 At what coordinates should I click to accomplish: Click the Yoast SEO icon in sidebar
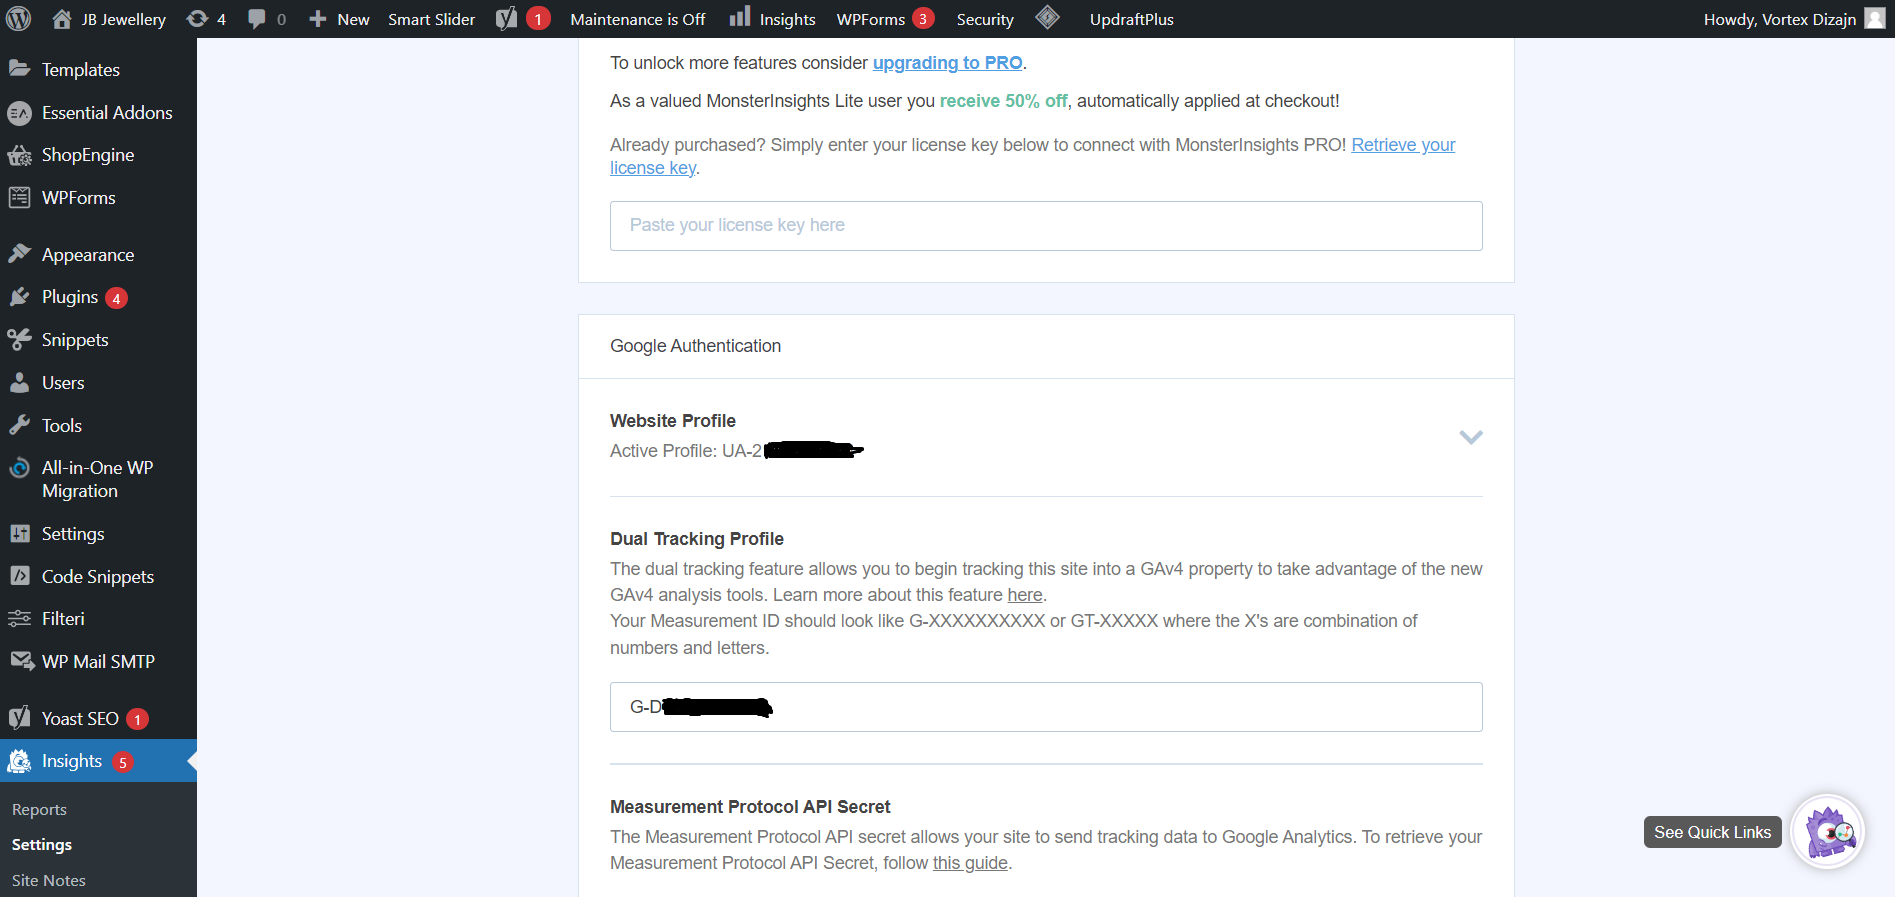click(x=19, y=718)
